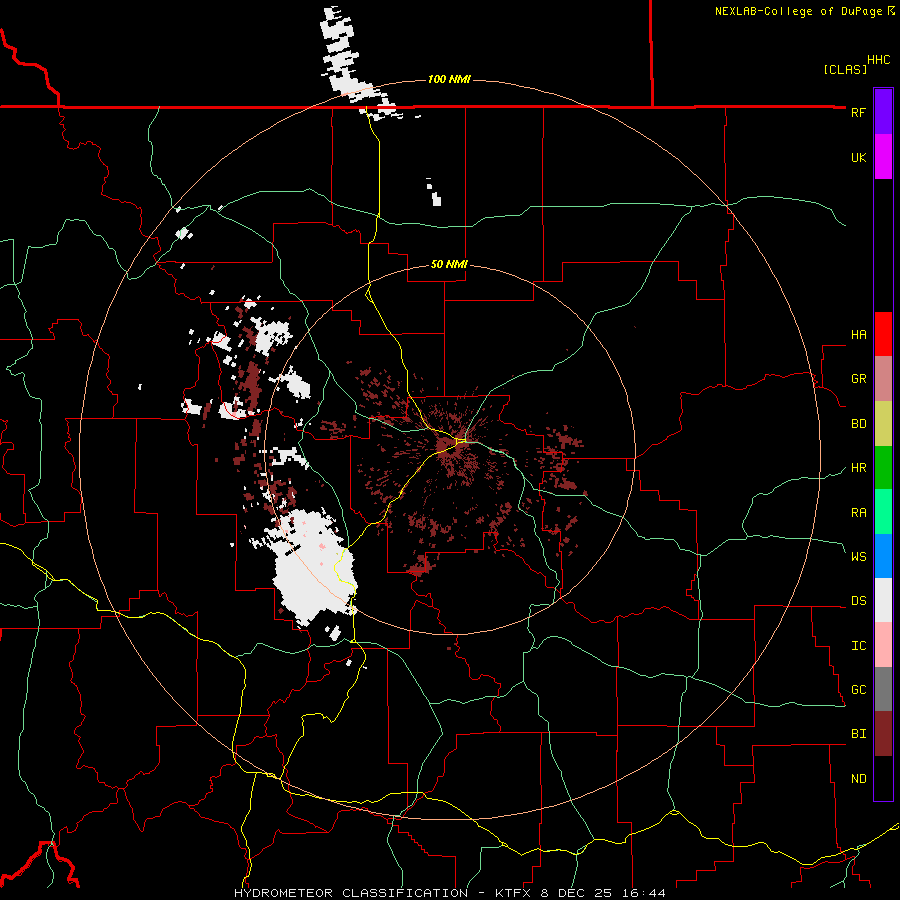This screenshot has width=900, height=900.
Task: Click the BI legend label
Action: click(858, 734)
